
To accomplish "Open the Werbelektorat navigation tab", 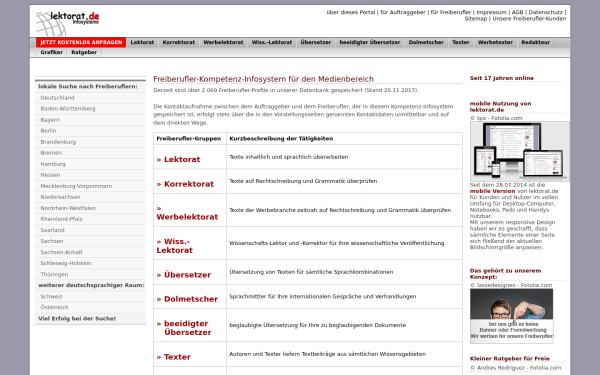I will pyautogui.click(x=223, y=42).
